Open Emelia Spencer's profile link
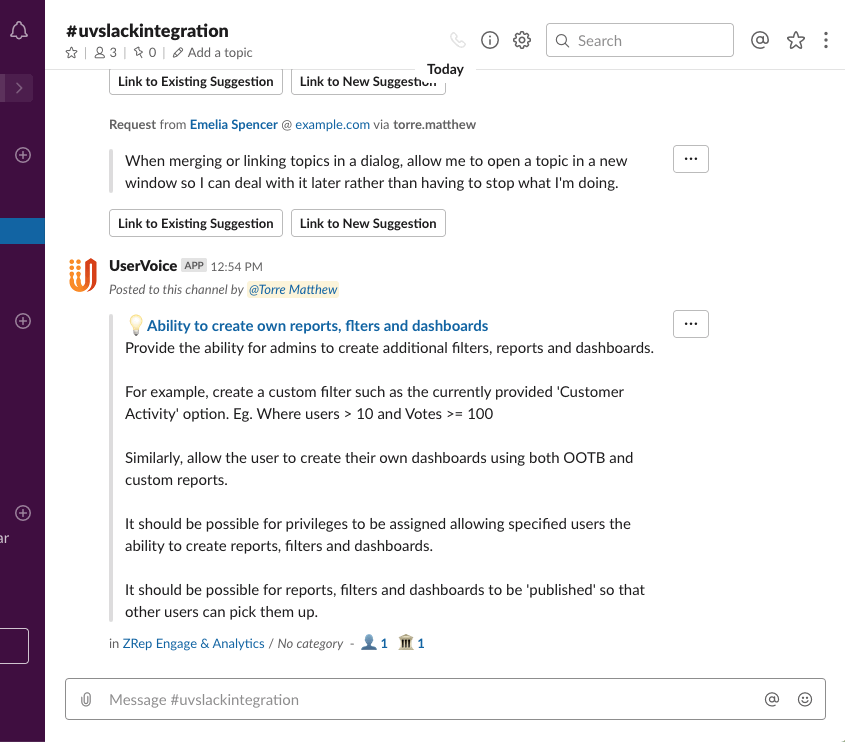 pos(234,124)
